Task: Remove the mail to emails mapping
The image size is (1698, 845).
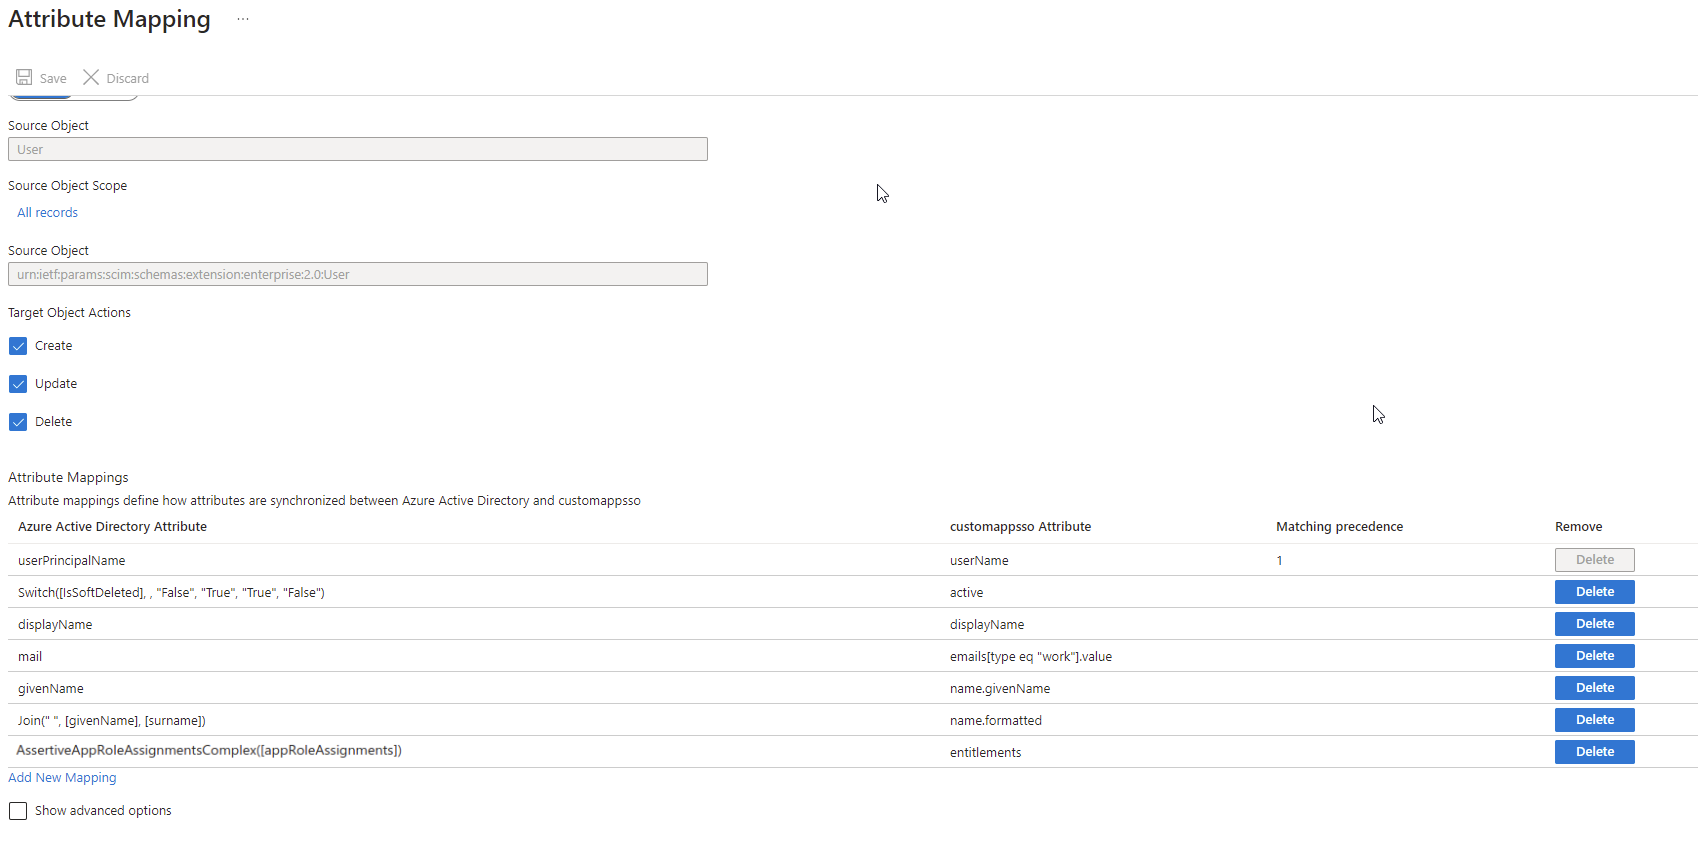Action: click(1594, 656)
